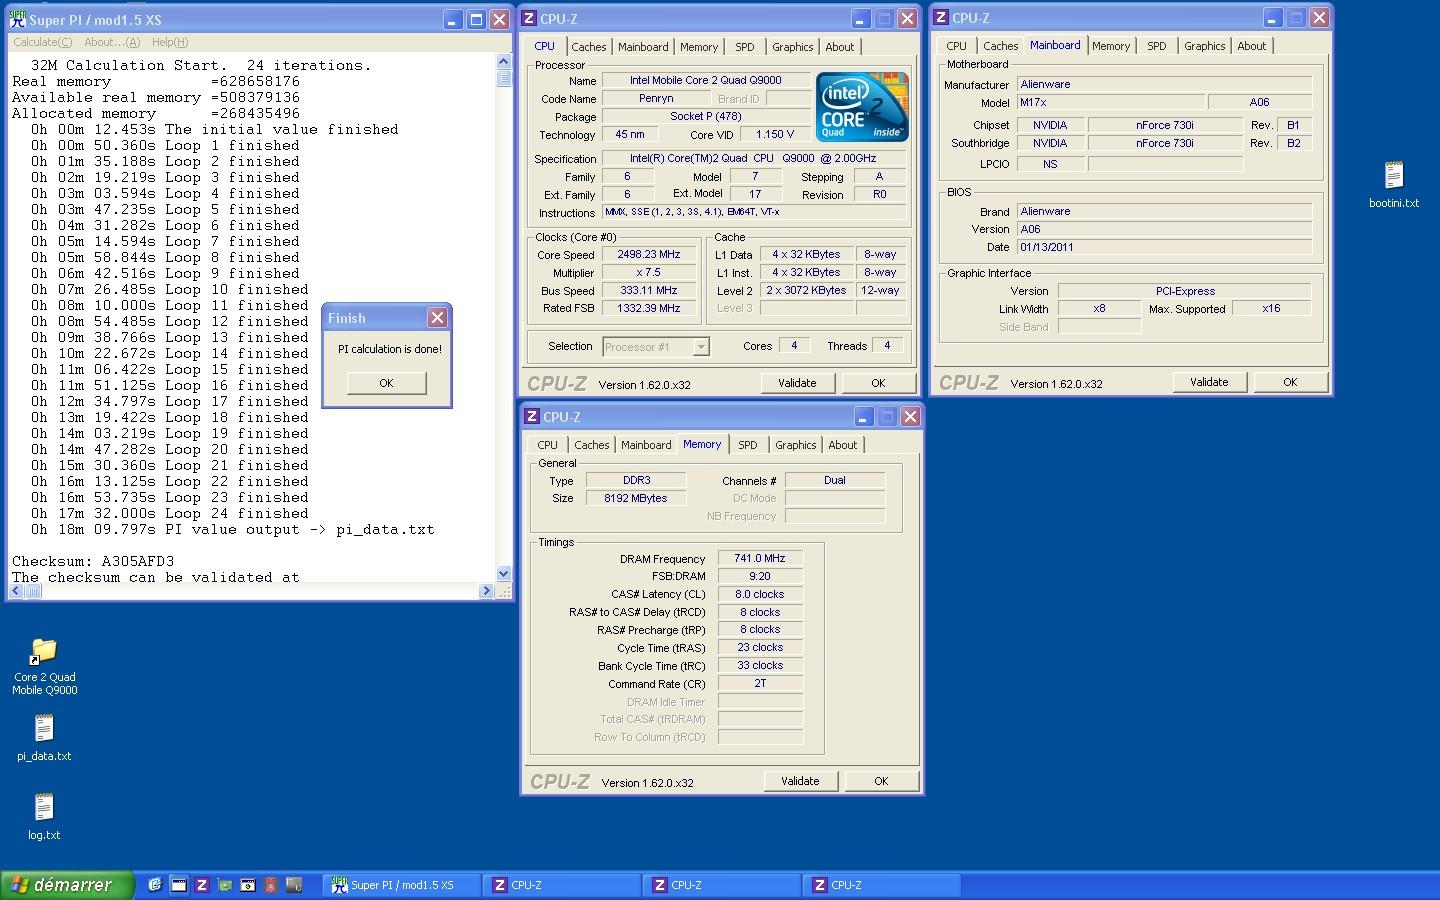Open the Start menu labeled démarrer

pos(67,885)
